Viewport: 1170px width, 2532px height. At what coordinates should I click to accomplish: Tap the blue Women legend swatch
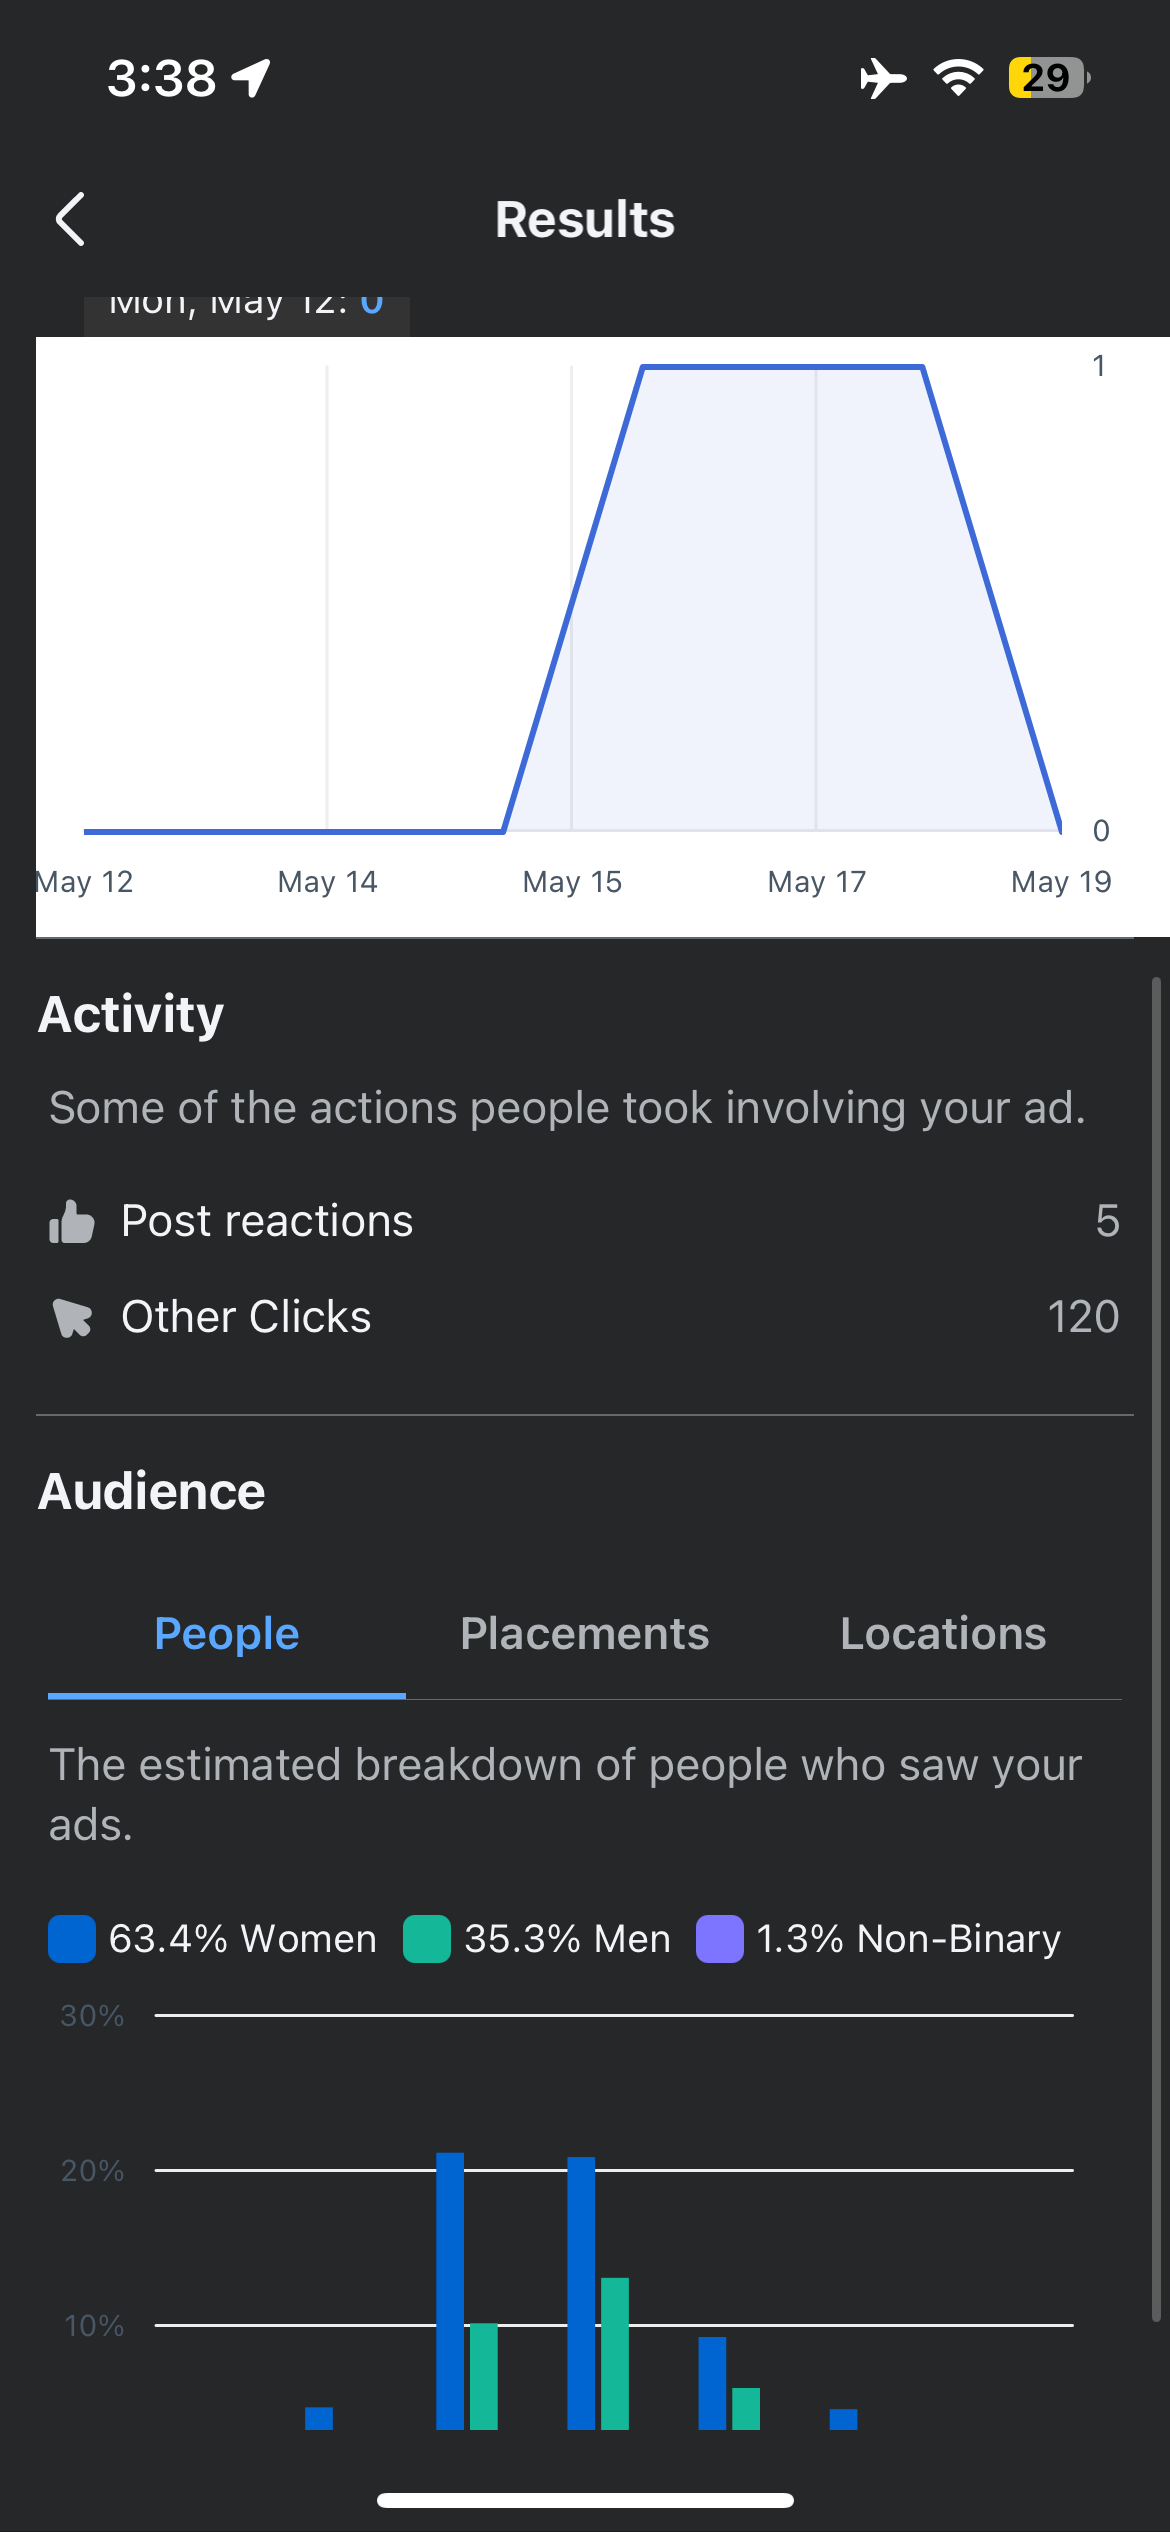(72, 1937)
